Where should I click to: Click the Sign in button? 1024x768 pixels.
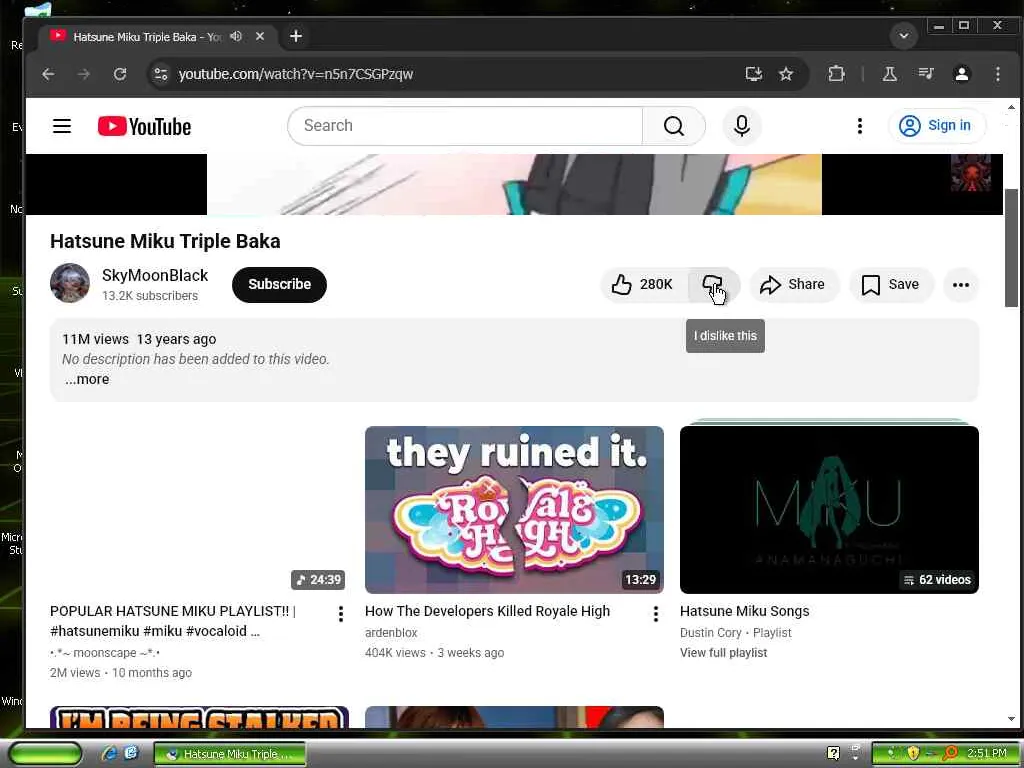click(936, 125)
